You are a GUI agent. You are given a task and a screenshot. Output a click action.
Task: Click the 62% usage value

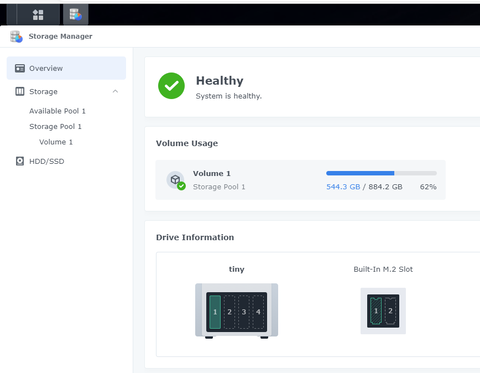(428, 187)
